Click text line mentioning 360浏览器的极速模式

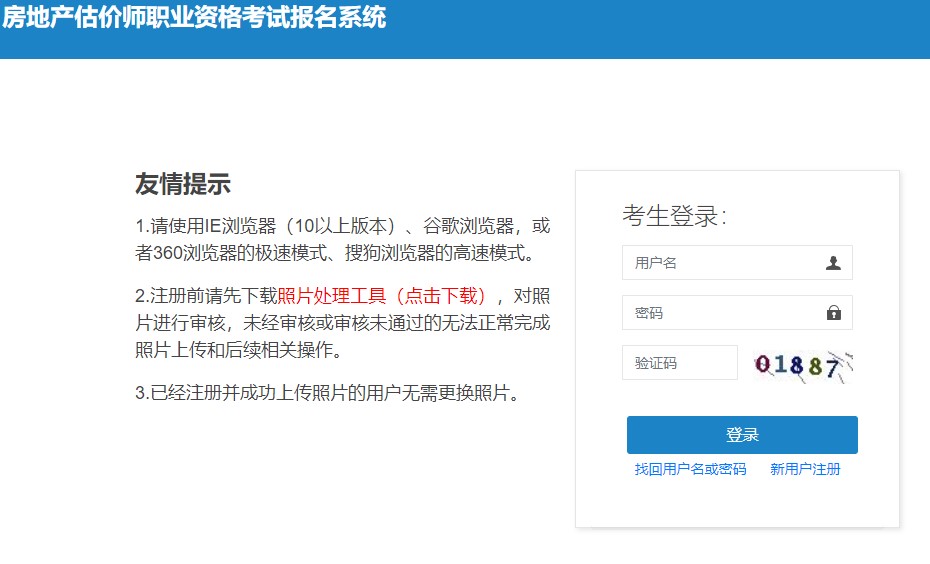[x=342, y=253]
